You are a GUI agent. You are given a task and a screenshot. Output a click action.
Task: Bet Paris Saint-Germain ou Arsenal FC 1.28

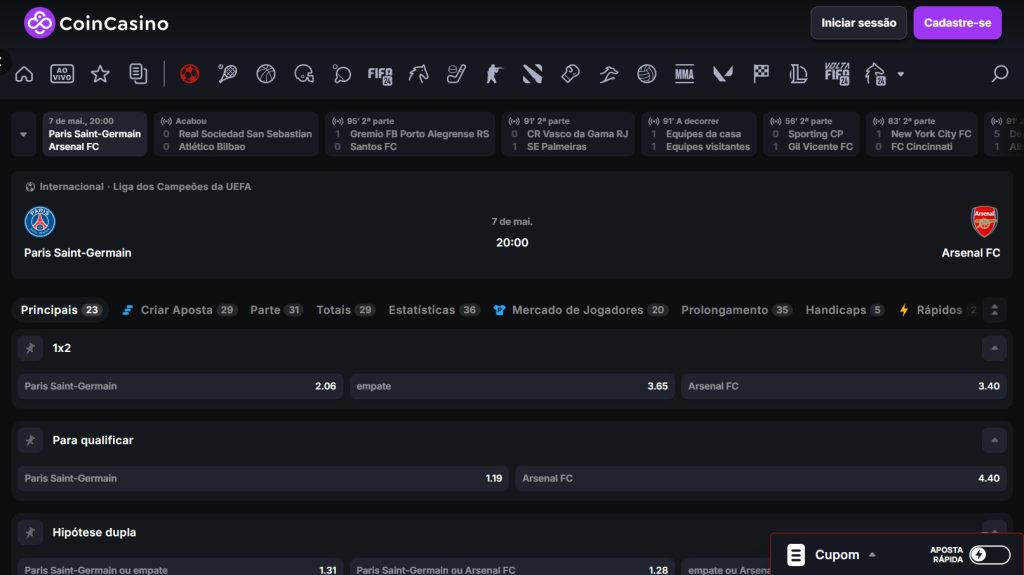512,567
